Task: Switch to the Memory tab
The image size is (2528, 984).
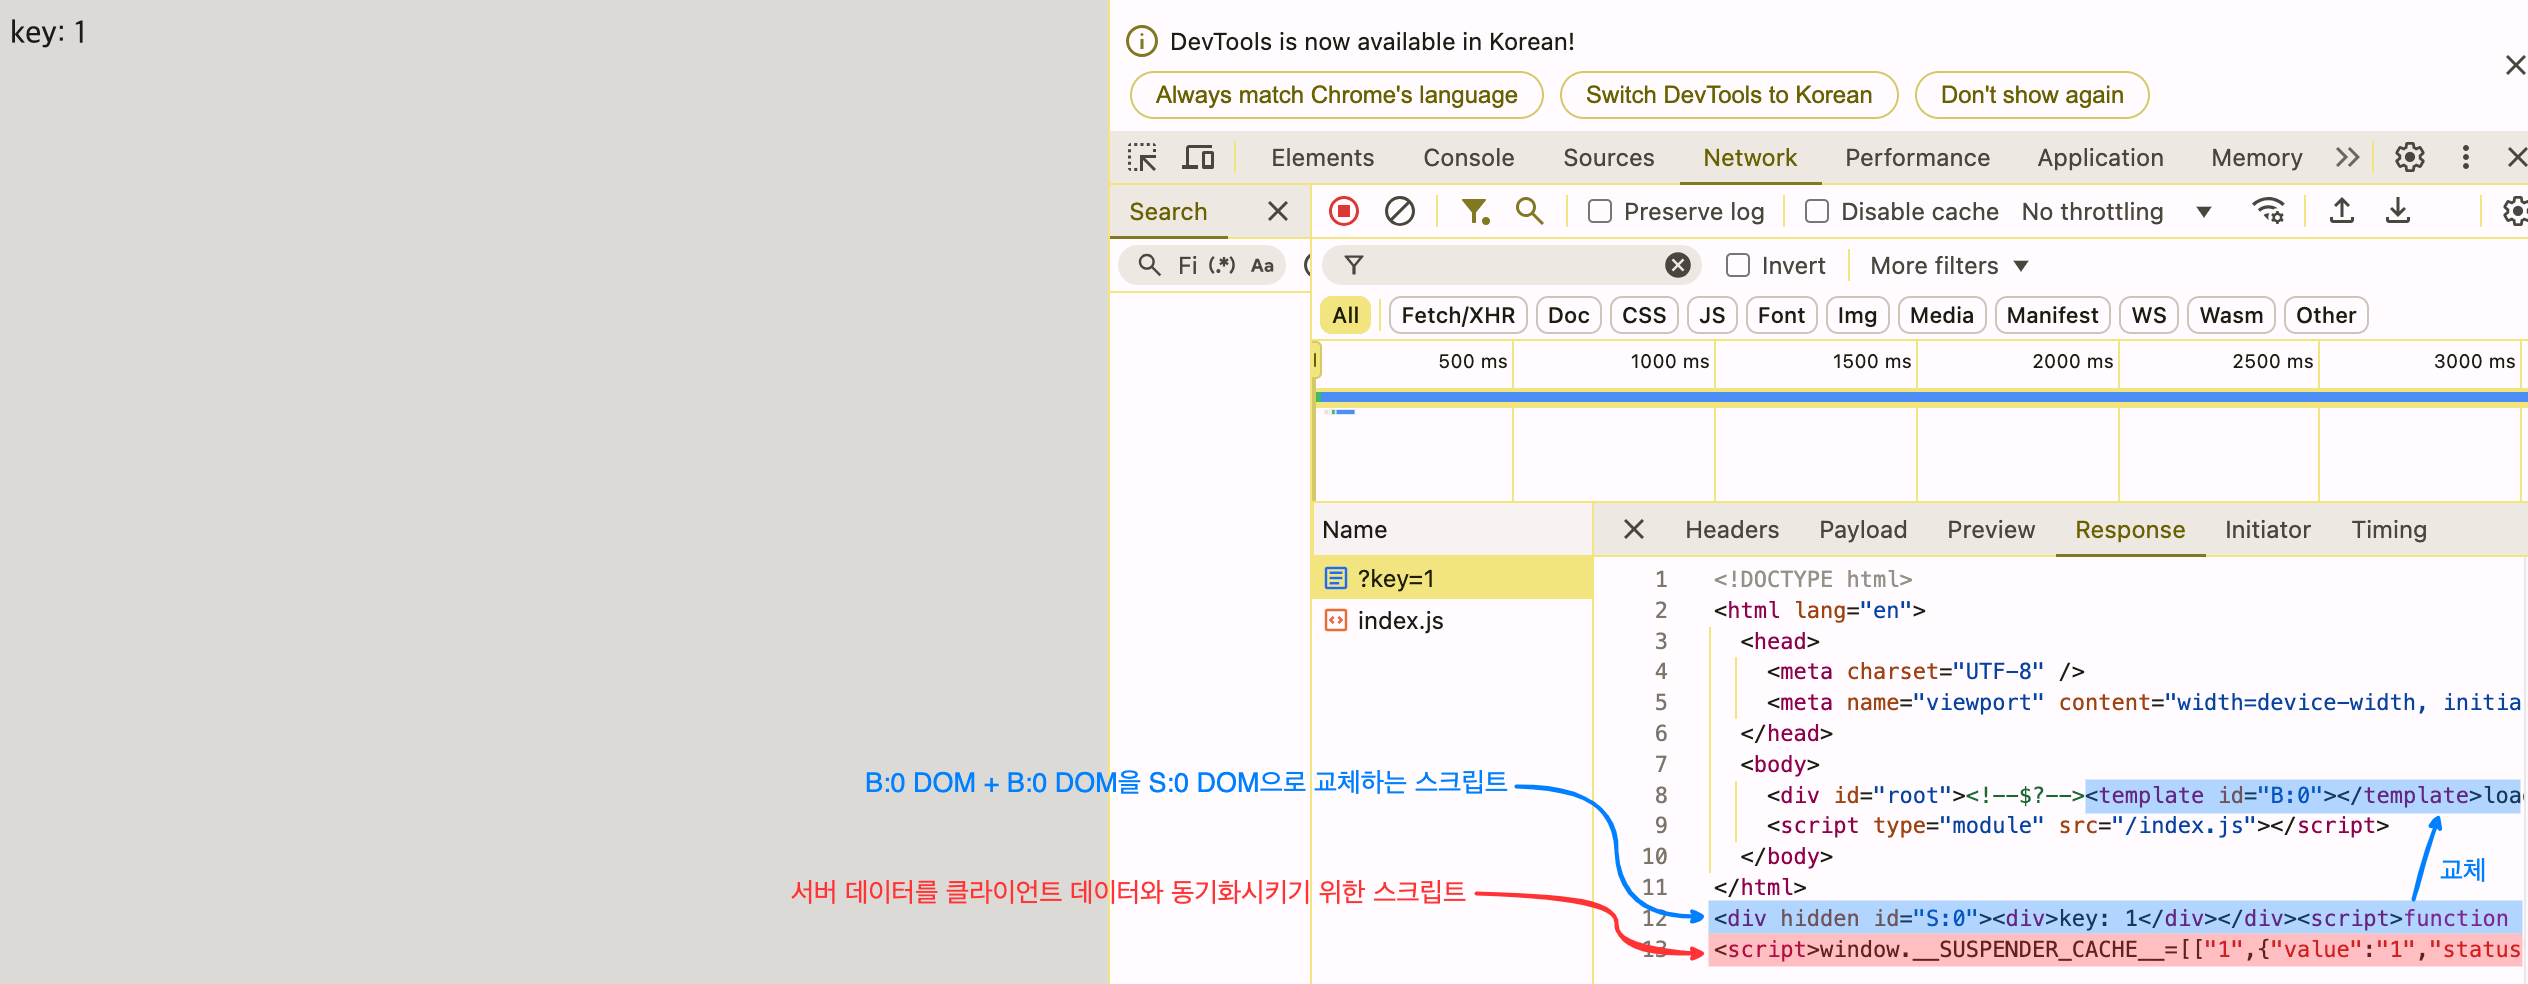Action: (2256, 157)
